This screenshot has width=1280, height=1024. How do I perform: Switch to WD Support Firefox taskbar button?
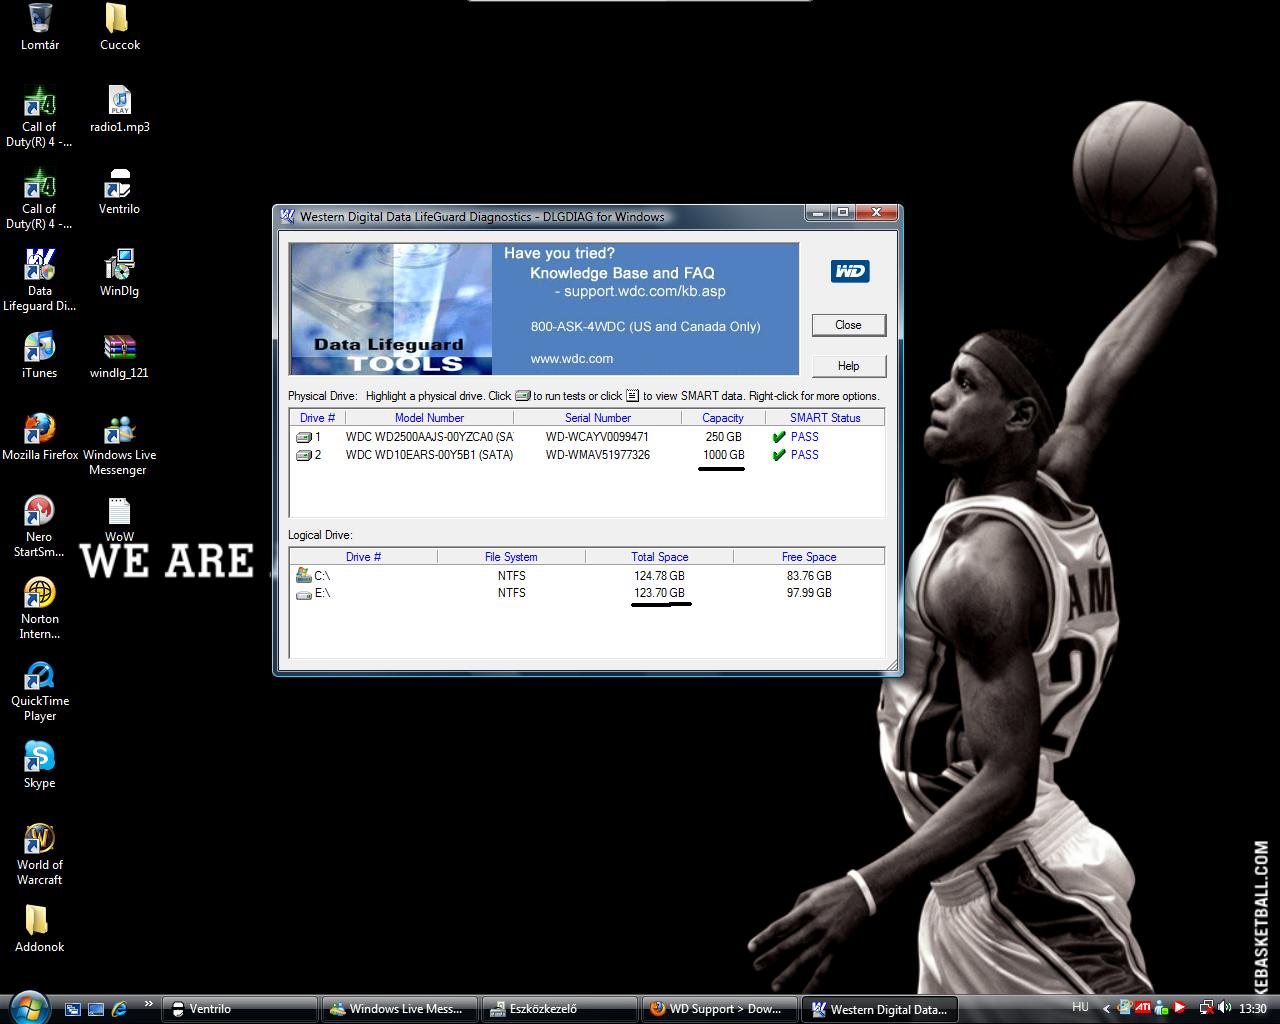pyautogui.click(x=719, y=1009)
